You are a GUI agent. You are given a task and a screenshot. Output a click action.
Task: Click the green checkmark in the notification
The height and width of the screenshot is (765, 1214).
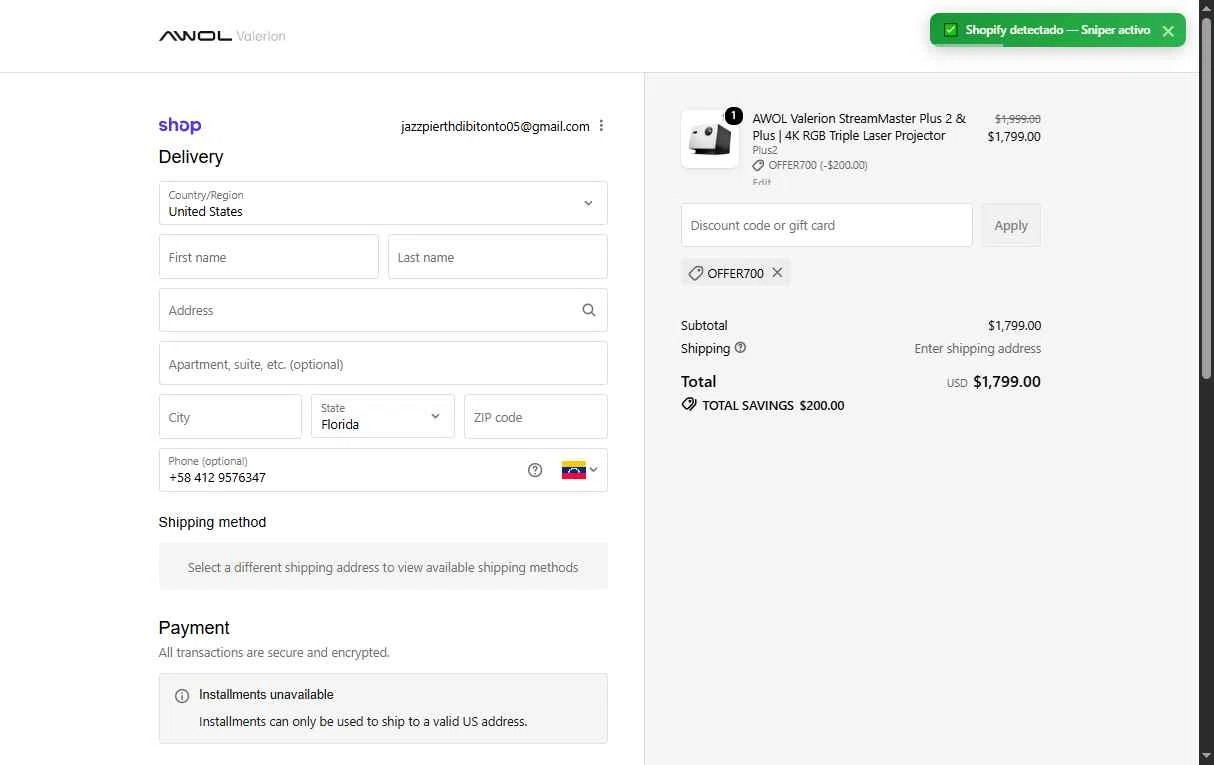(951, 30)
